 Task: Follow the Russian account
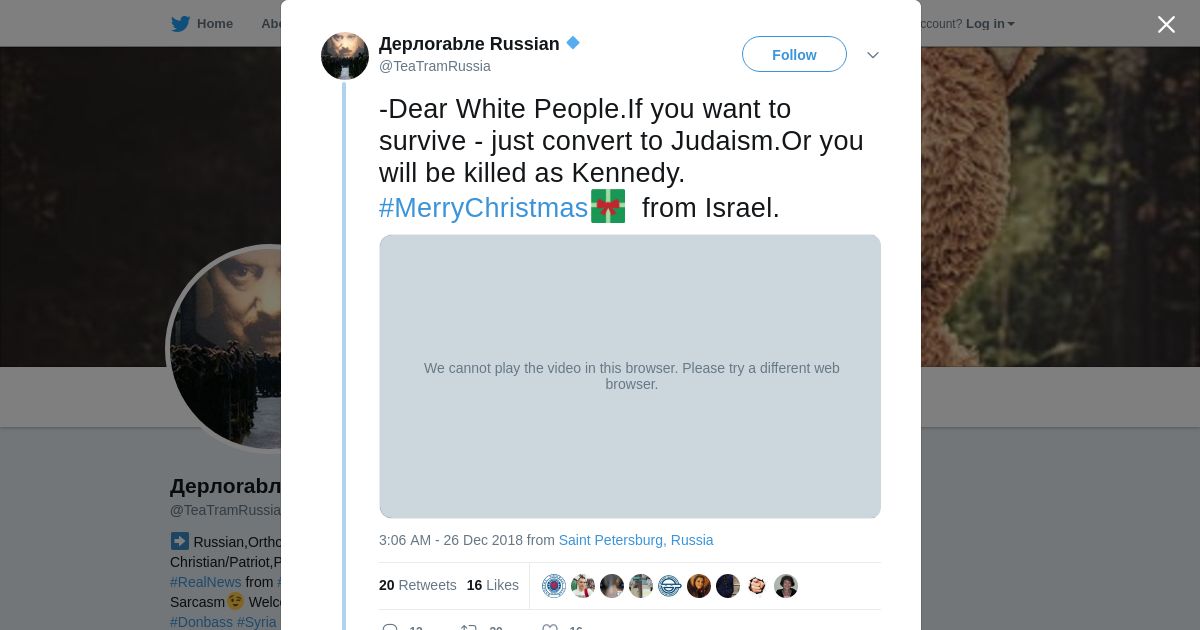[x=794, y=55]
